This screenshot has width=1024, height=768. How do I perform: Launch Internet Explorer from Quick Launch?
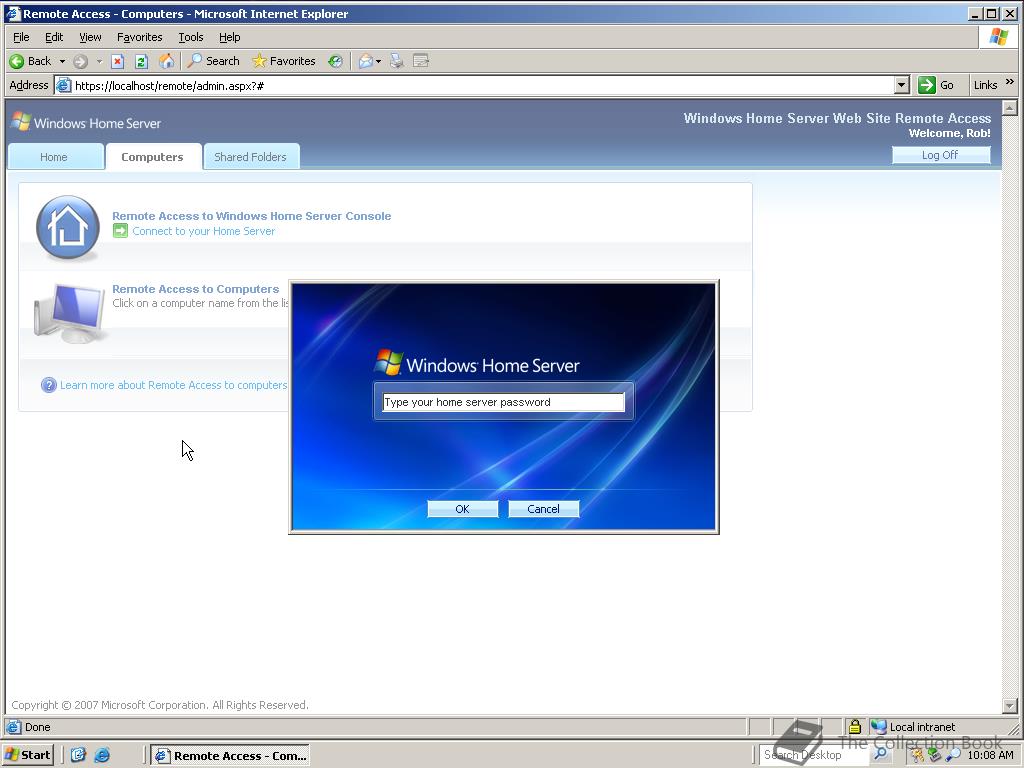[102, 755]
